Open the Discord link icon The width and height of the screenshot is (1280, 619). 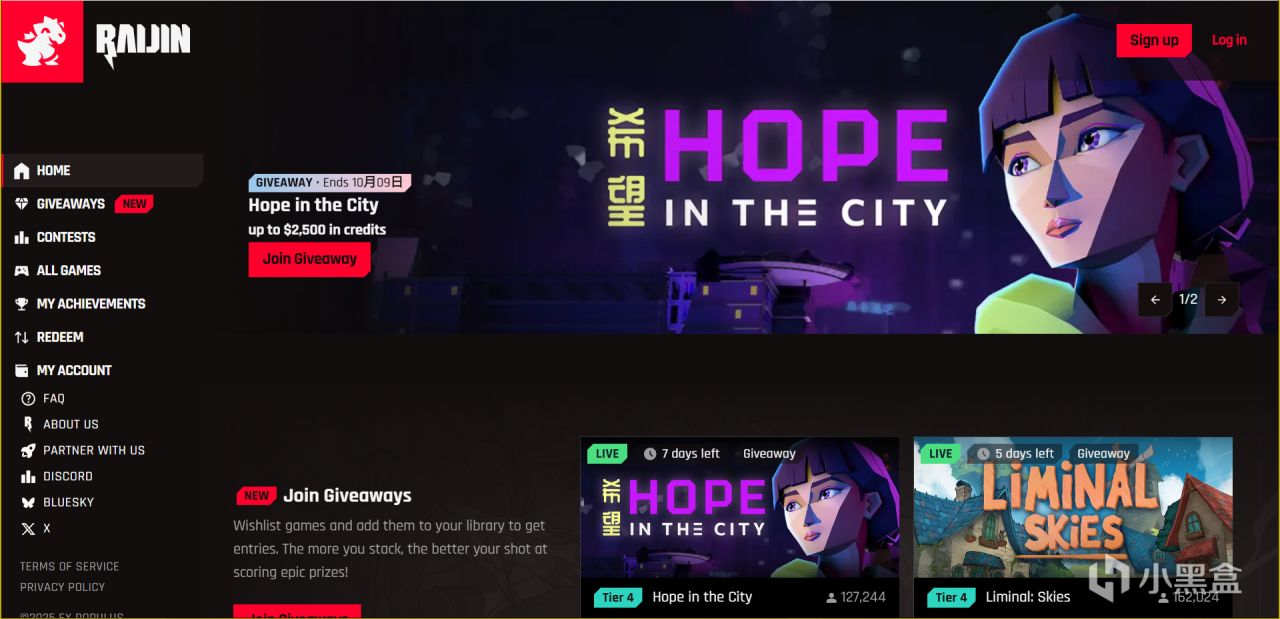(28, 477)
